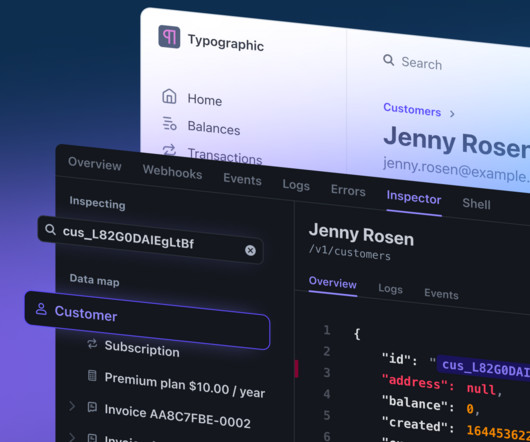Click the Transactions arrows icon
530x442 pixels.
(169, 150)
